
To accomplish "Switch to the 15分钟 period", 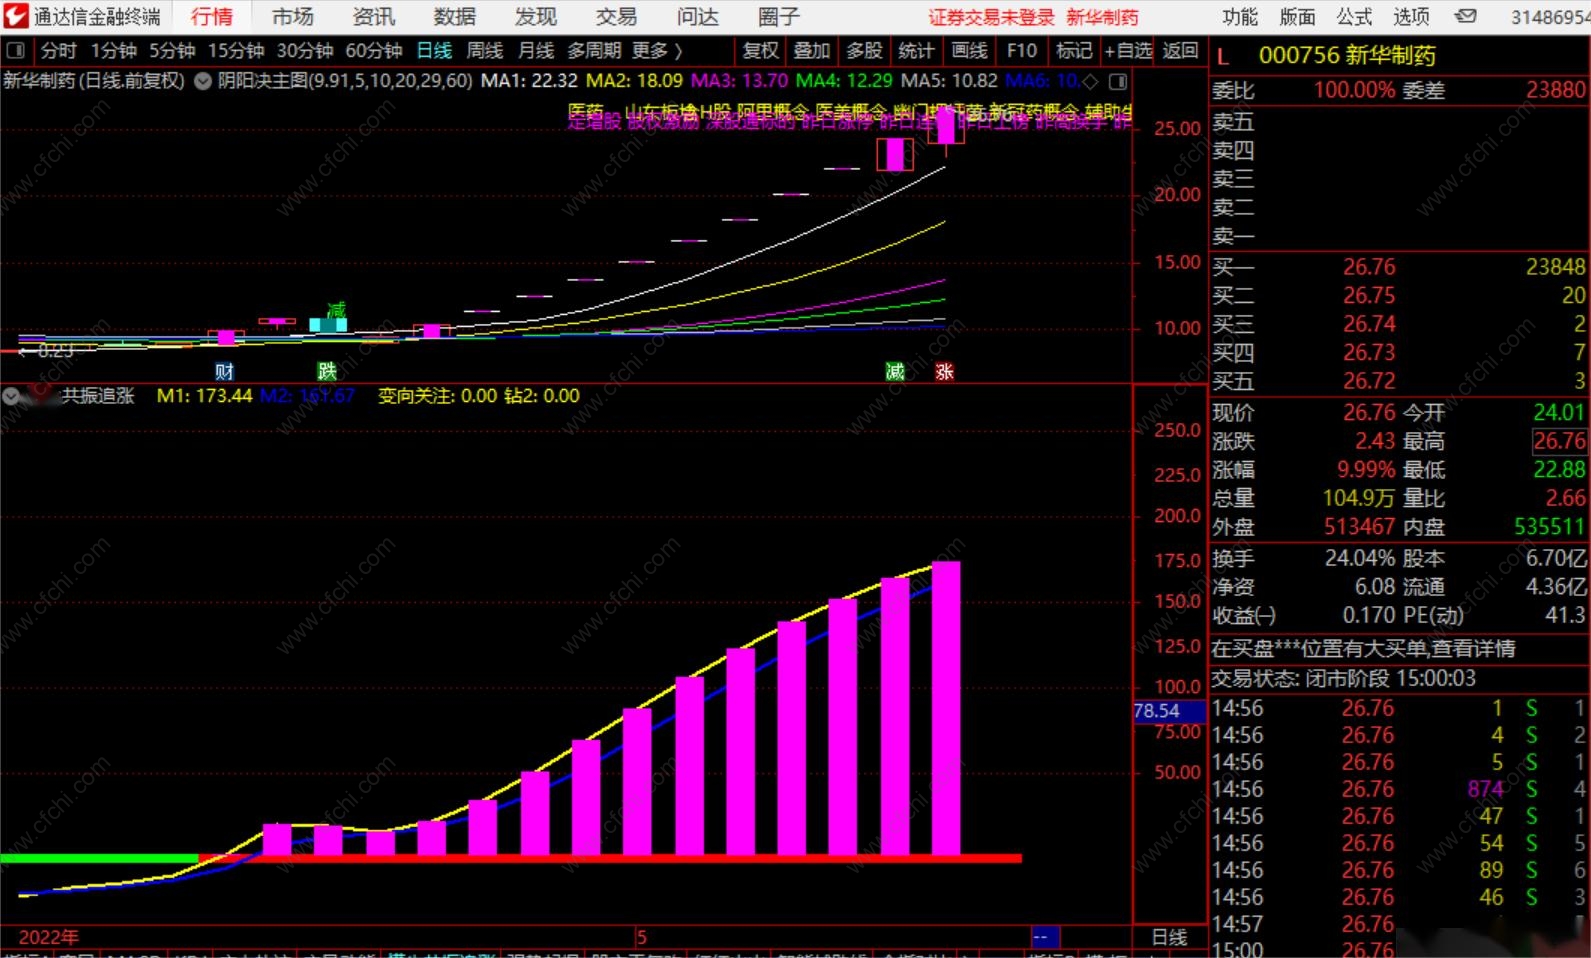I will [x=236, y=51].
